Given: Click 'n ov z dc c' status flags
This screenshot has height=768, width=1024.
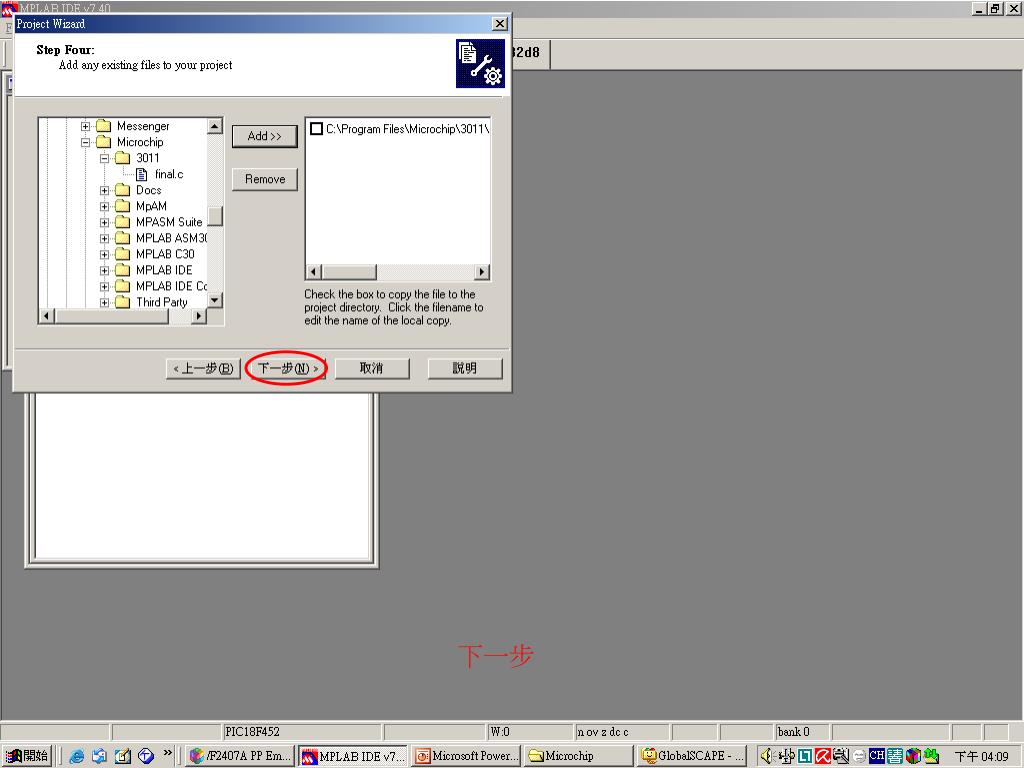Looking at the screenshot, I should click(603, 732).
